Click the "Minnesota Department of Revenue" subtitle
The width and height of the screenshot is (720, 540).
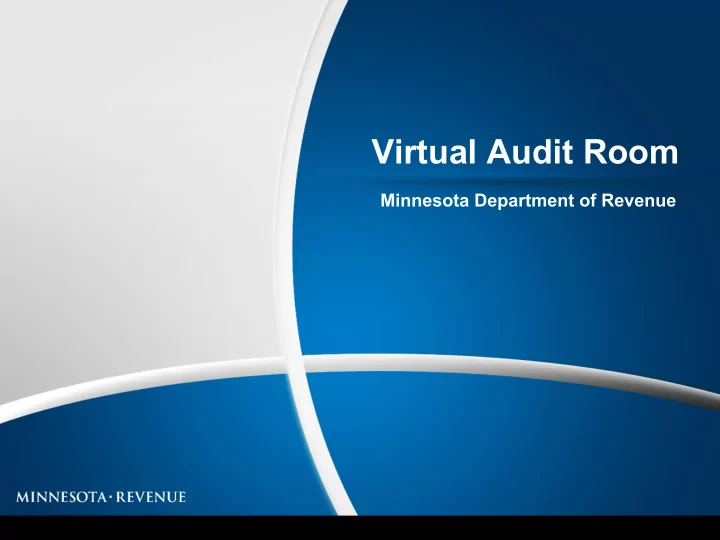pyautogui.click(x=528, y=201)
